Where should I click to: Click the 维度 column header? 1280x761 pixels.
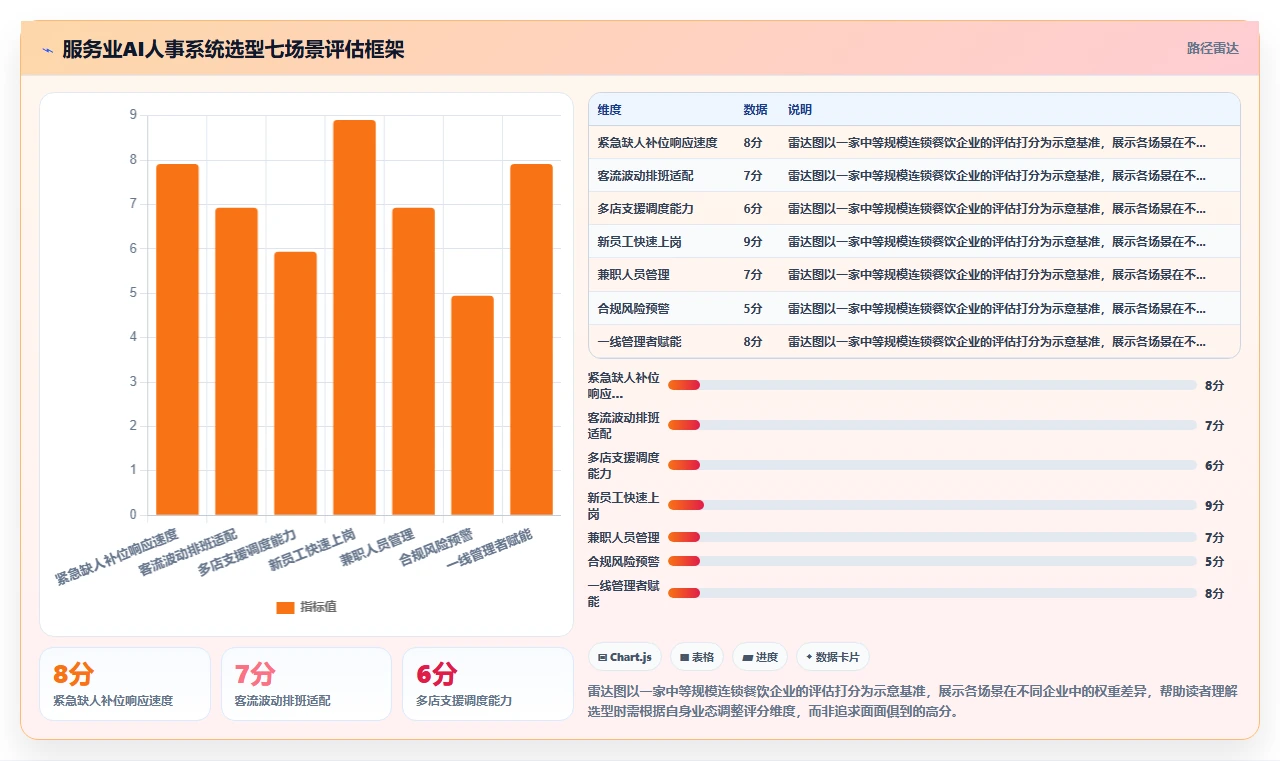609,110
